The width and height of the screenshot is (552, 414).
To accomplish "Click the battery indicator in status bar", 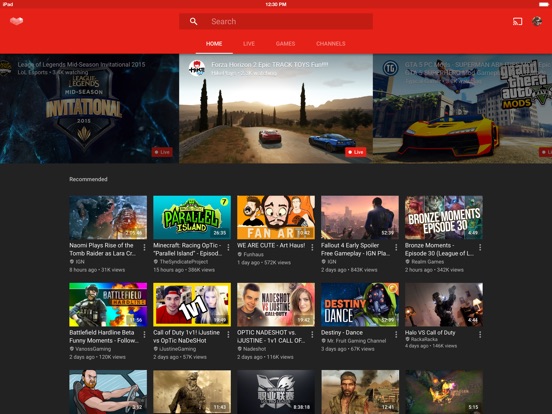I will tap(544, 4).
